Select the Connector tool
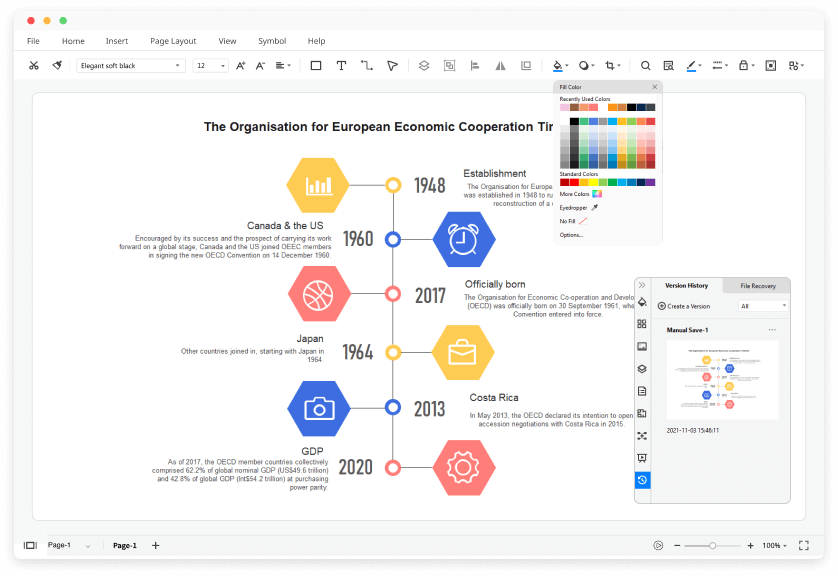 [367, 65]
